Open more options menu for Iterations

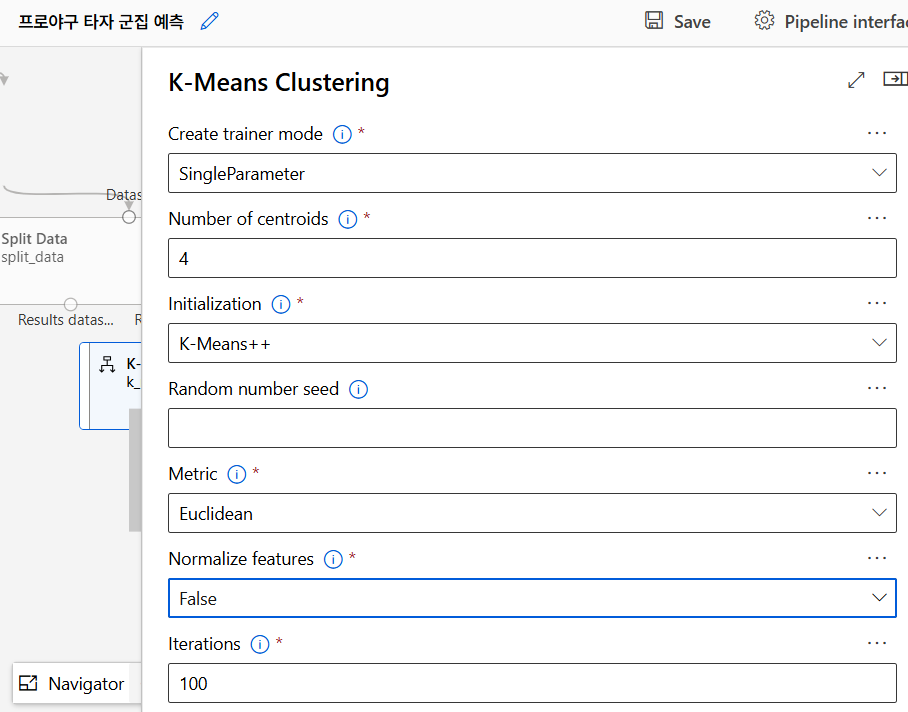point(877,643)
